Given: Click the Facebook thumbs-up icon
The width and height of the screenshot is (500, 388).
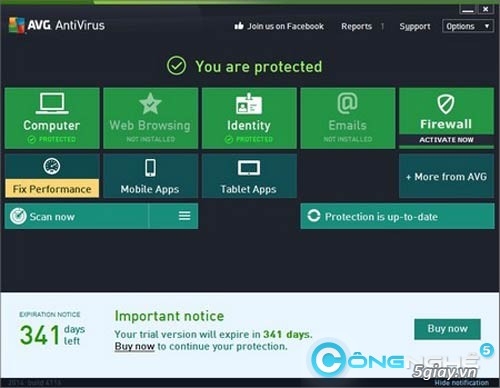Looking at the screenshot, I should pyautogui.click(x=239, y=26).
